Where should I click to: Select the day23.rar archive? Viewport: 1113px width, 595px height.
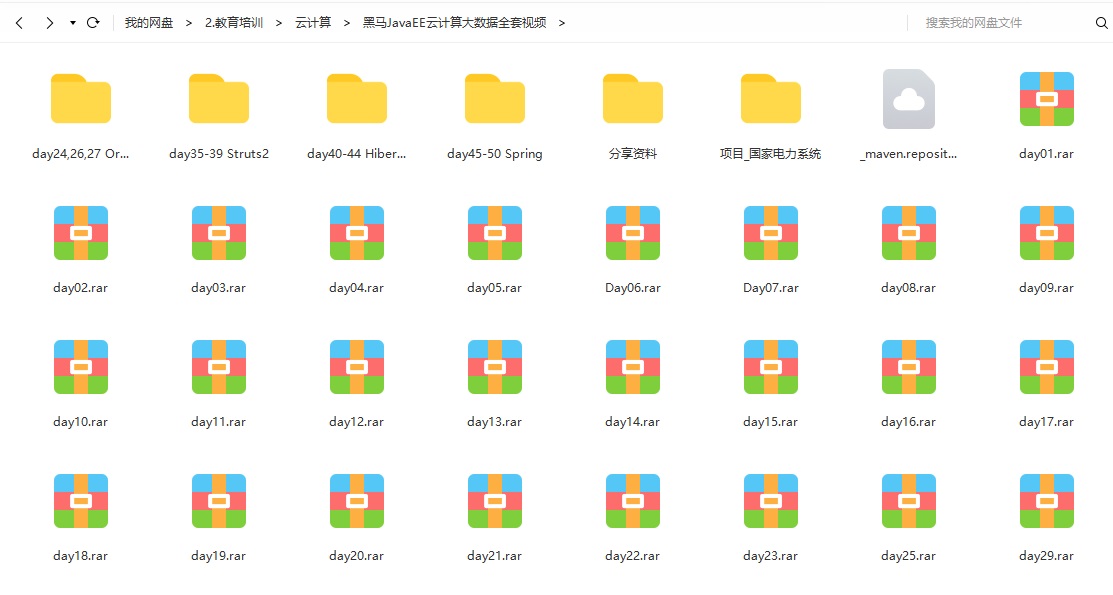click(x=771, y=501)
